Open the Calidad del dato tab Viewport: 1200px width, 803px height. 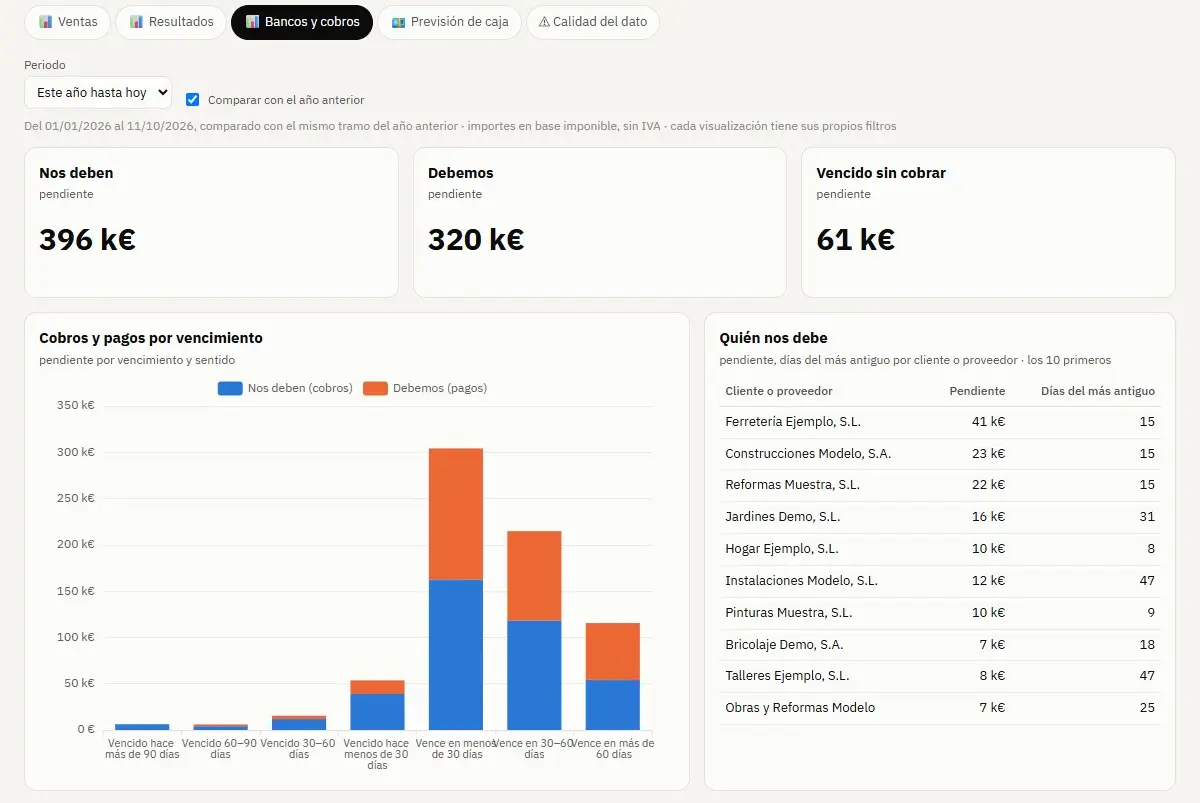[593, 22]
